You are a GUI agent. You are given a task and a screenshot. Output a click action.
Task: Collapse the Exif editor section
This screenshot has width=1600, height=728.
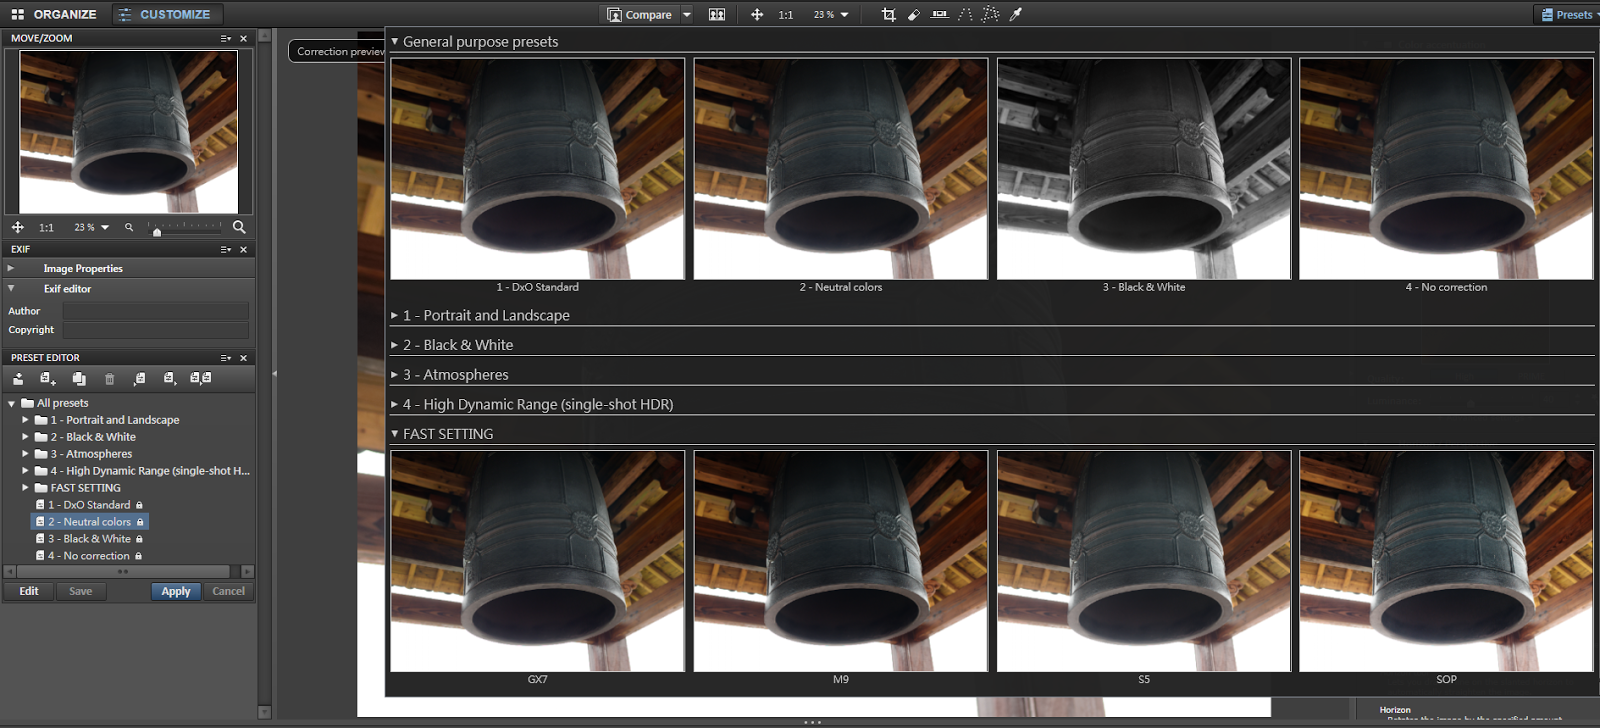pyautogui.click(x=11, y=288)
